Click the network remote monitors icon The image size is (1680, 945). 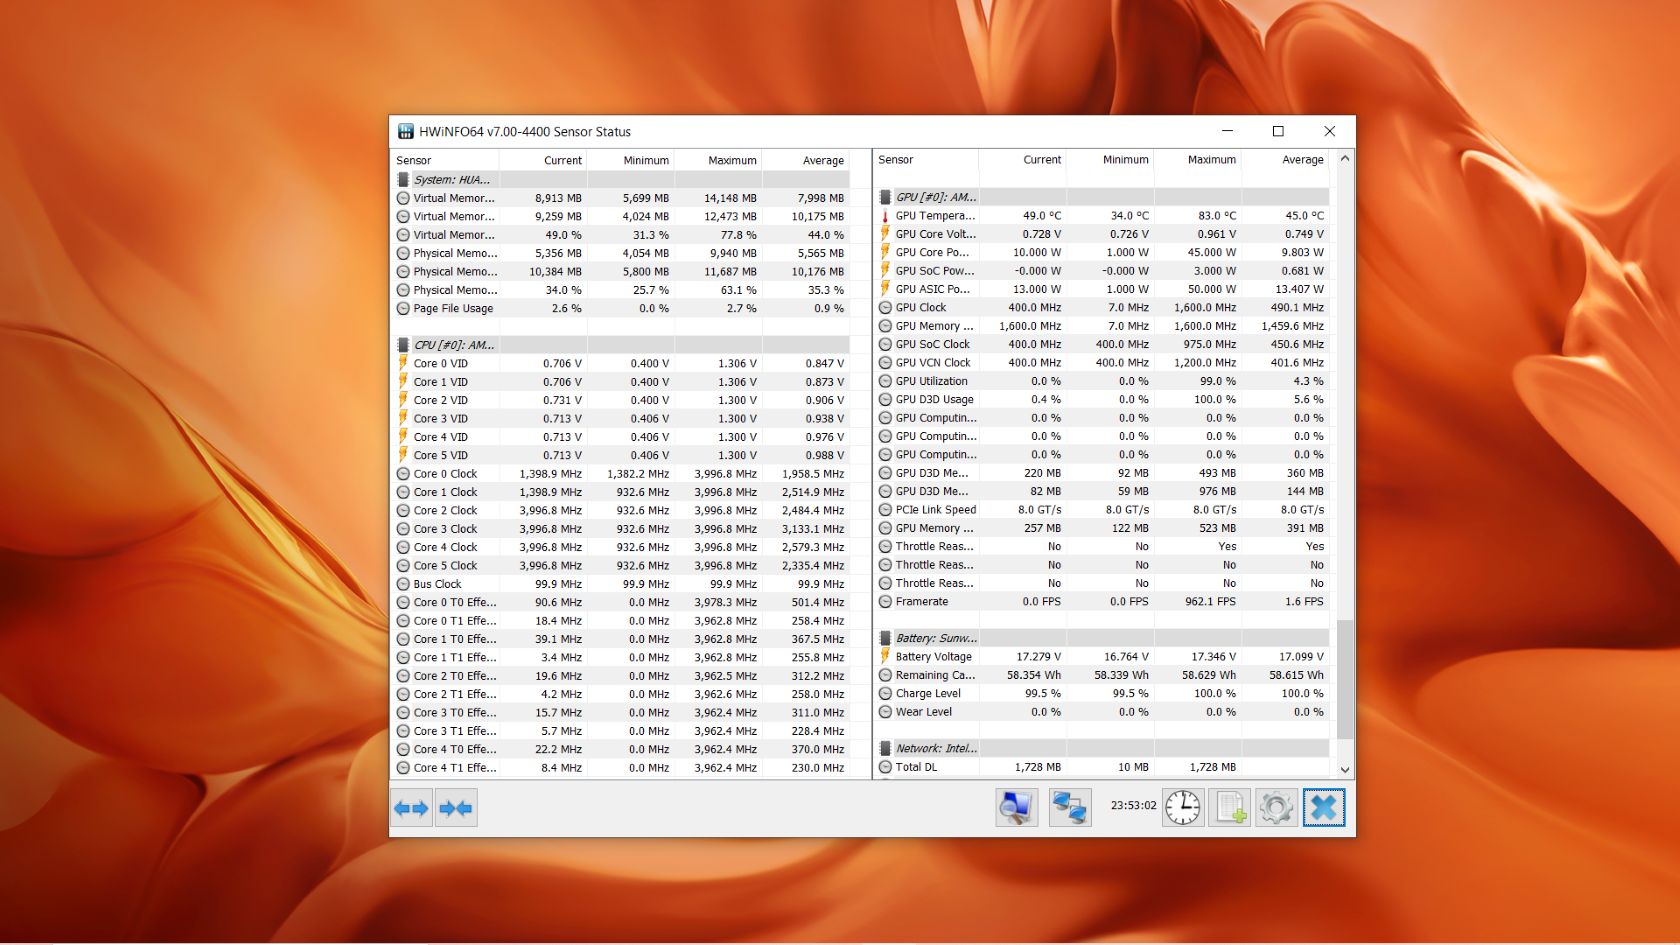(1069, 808)
